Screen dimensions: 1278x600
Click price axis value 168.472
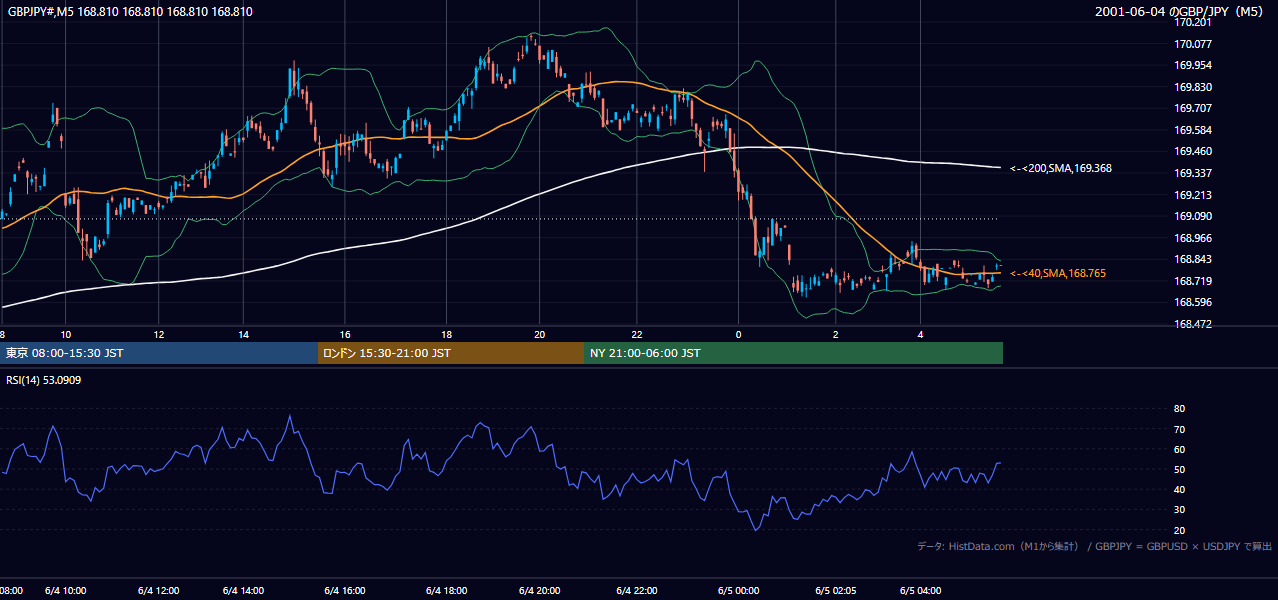(x=1193, y=324)
